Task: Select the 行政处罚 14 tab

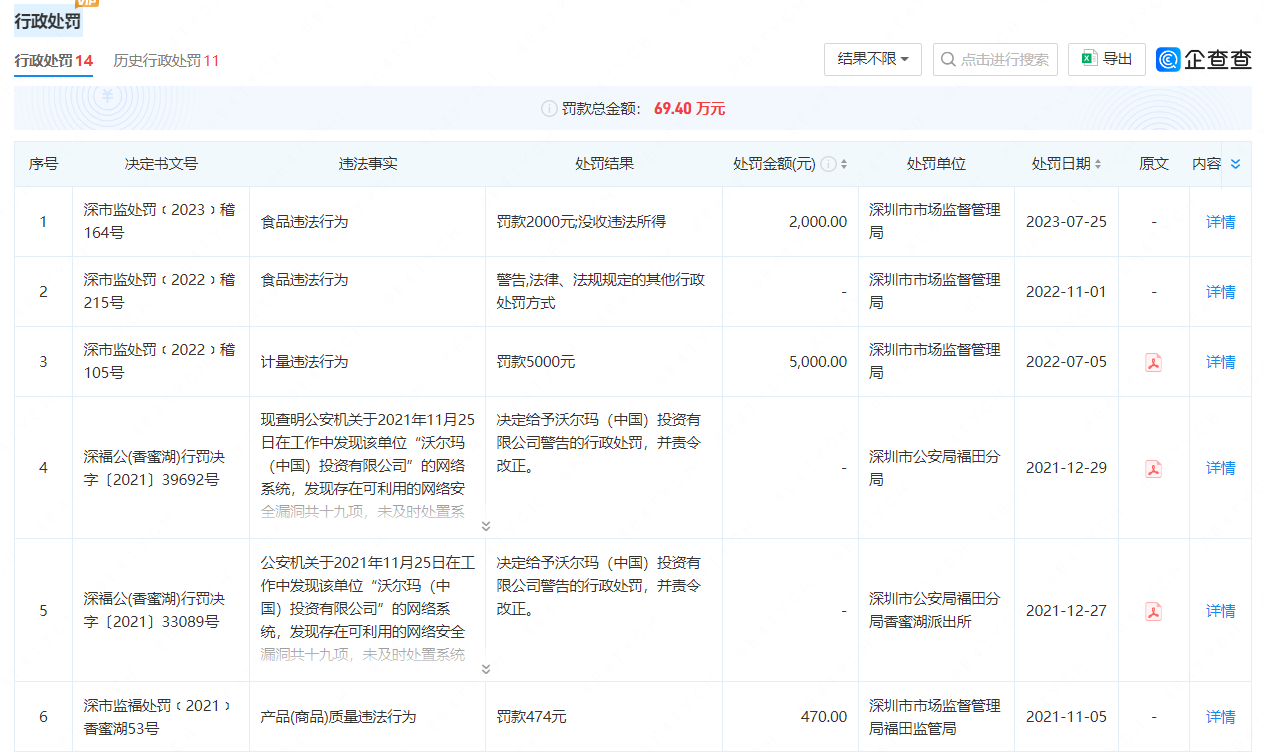Action: click(54, 61)
